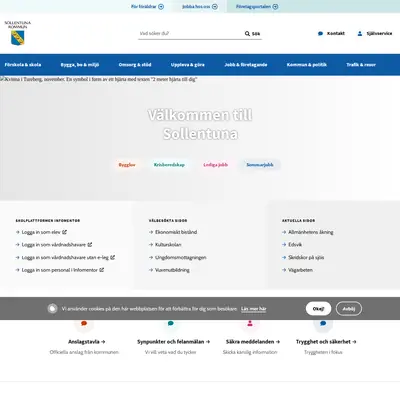
Task: Click the blue Trygghet och säkerhet icon
Action: pos(323,323)
